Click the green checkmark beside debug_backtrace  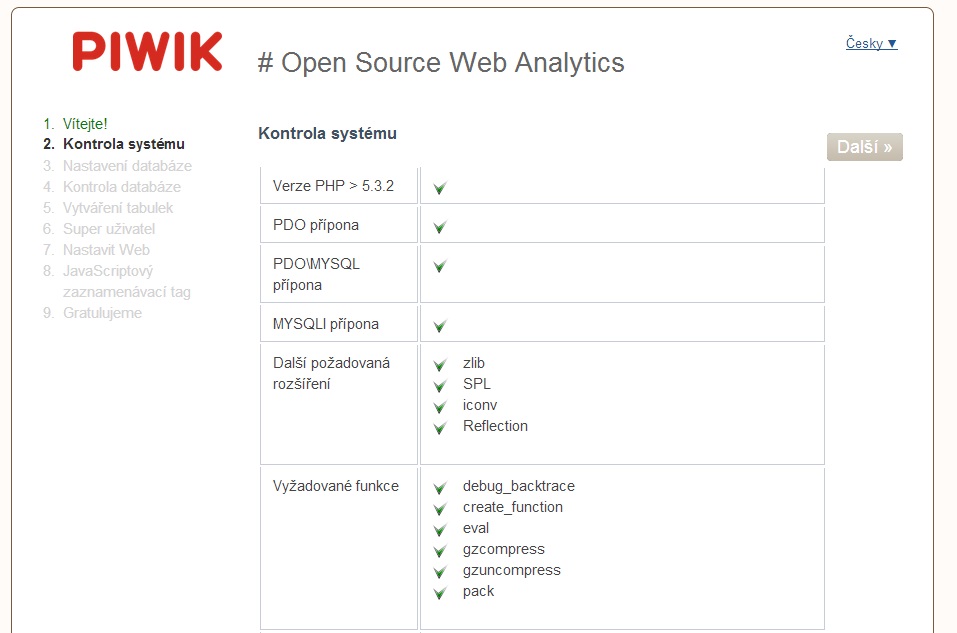click(439, 488)
